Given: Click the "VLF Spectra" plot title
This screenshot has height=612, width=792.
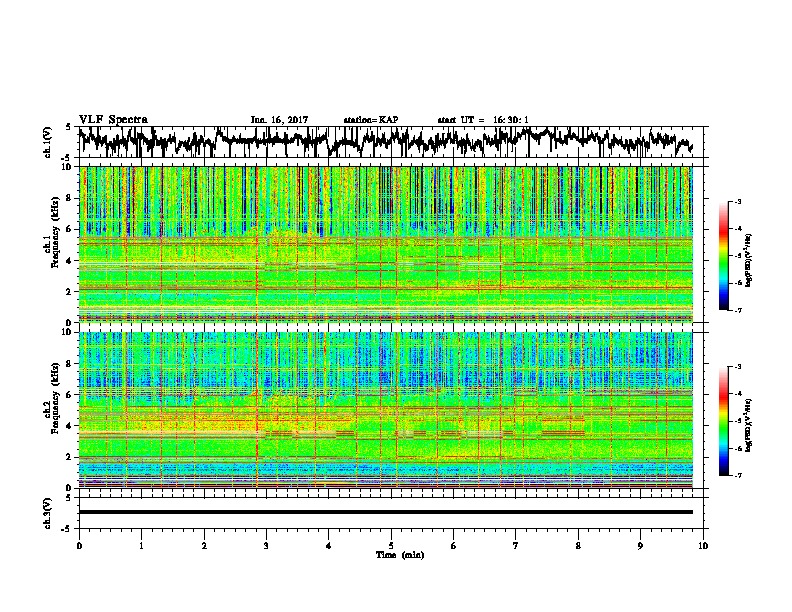Looking at the screenshot, I should click(x=113, y=120).
